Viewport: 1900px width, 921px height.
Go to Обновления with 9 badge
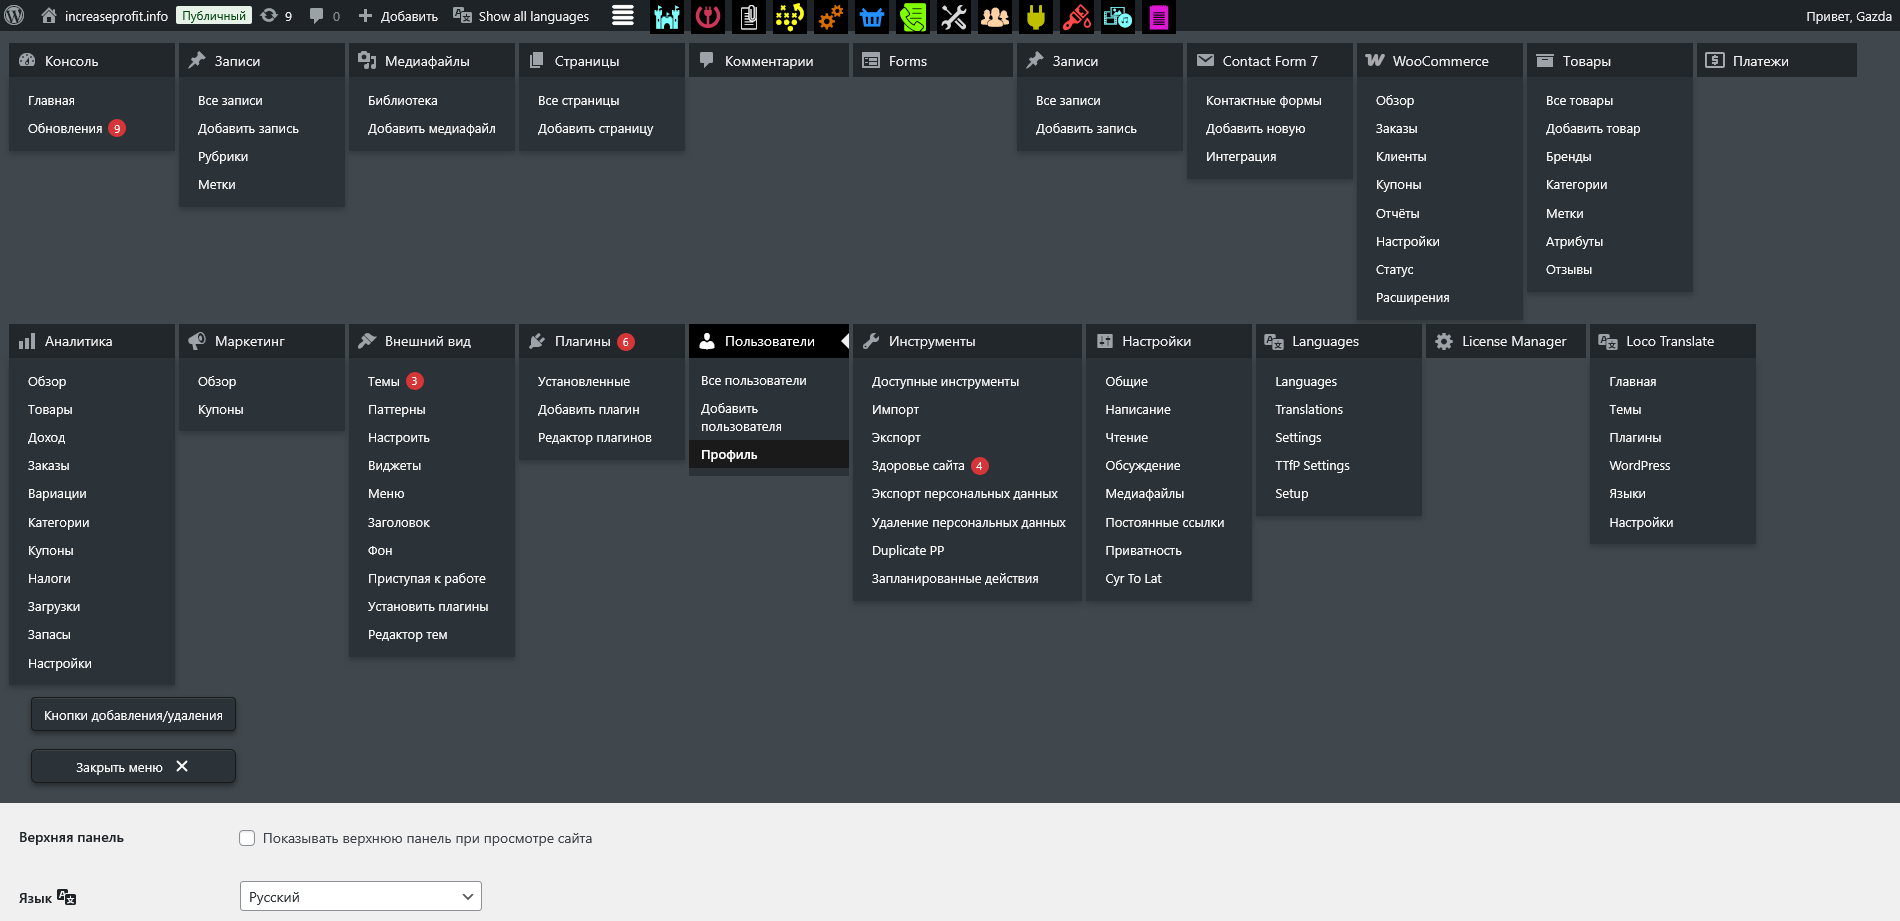click(x=77, y=128)
